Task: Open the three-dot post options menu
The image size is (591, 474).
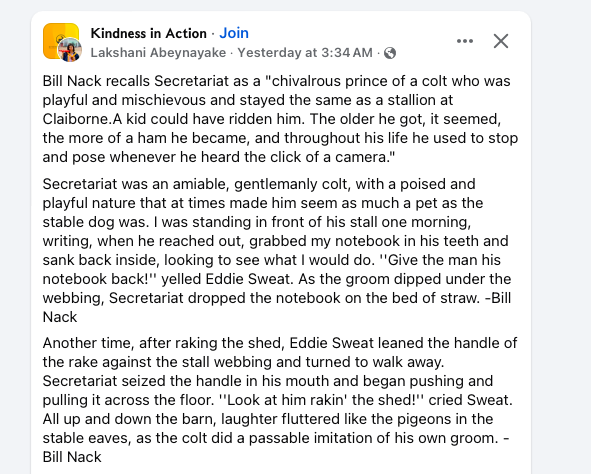Action: coord(465,41)
